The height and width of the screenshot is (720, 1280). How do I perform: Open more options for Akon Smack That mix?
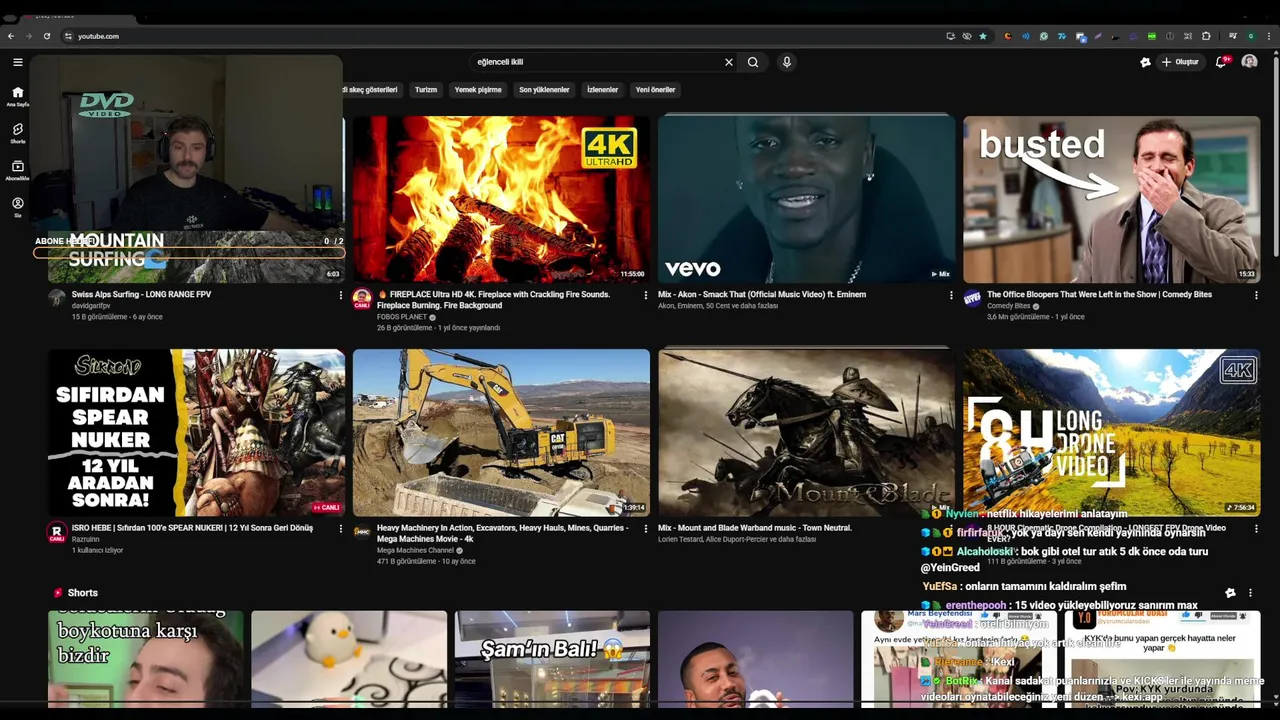click(951, 296)
